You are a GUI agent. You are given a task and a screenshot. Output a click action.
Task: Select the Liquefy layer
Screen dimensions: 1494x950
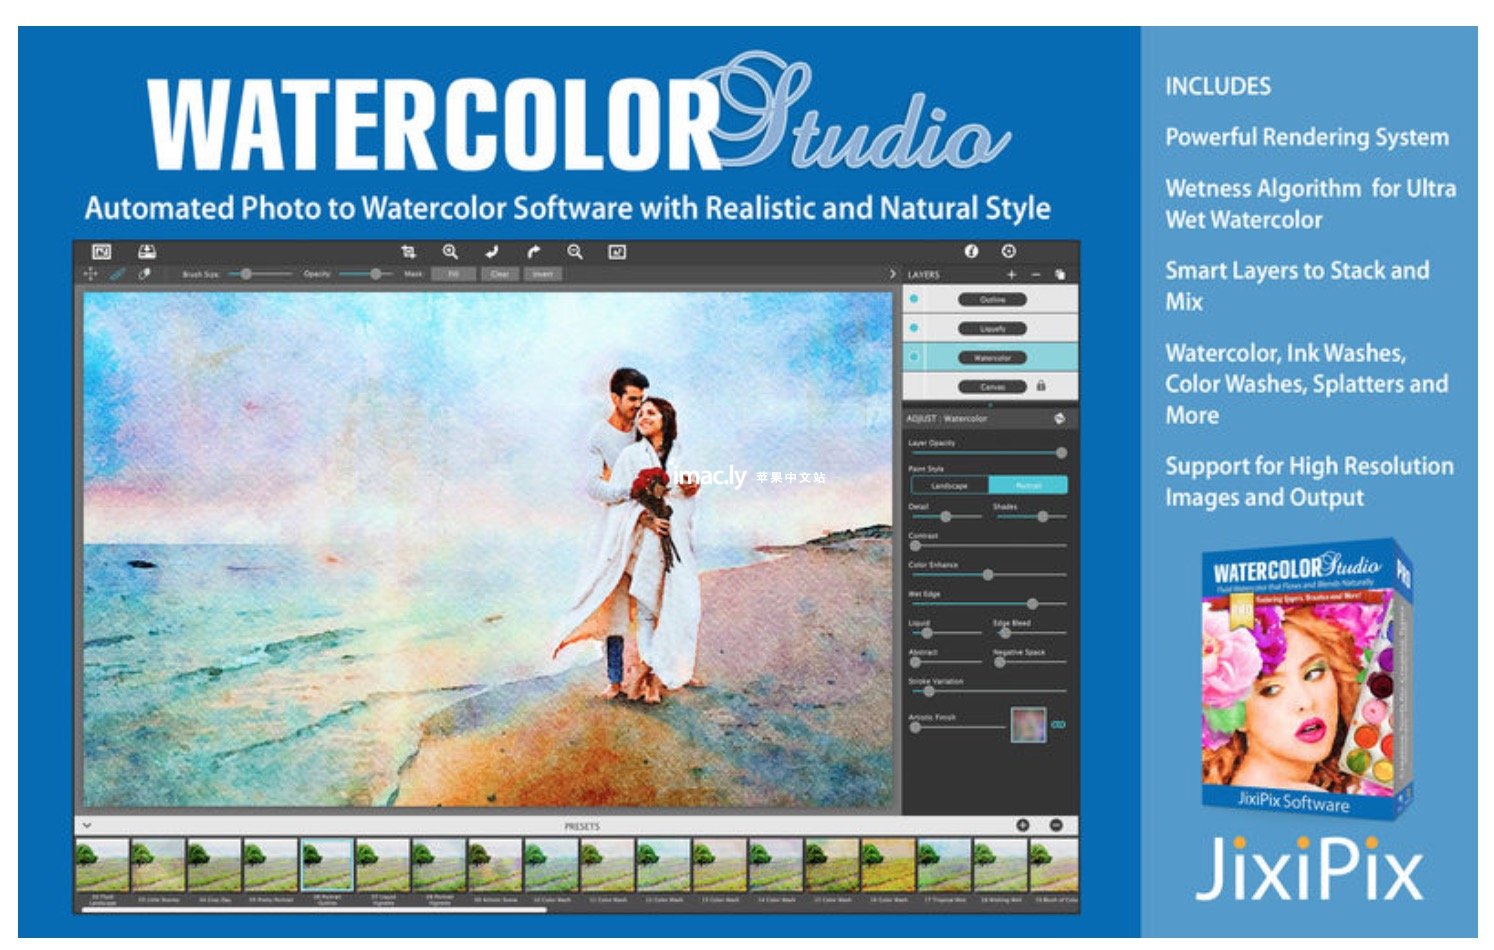pyautogui.click(x=991, y=328)
